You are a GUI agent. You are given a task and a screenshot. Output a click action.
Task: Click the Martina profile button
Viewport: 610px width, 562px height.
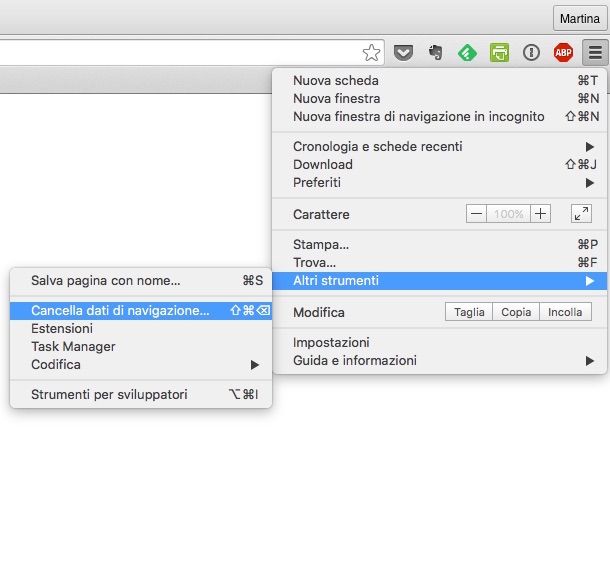pos(580,18)
